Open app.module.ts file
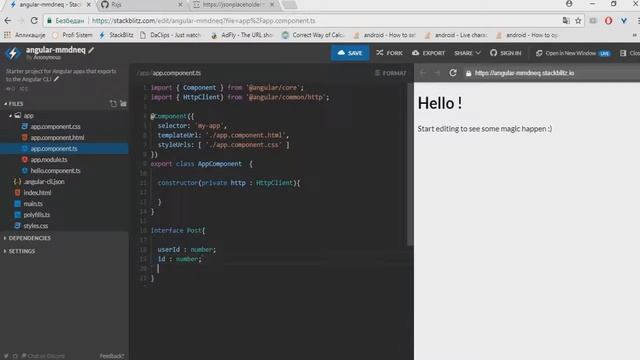The height and width of the screenshot is (360, 640). (49, 160)
